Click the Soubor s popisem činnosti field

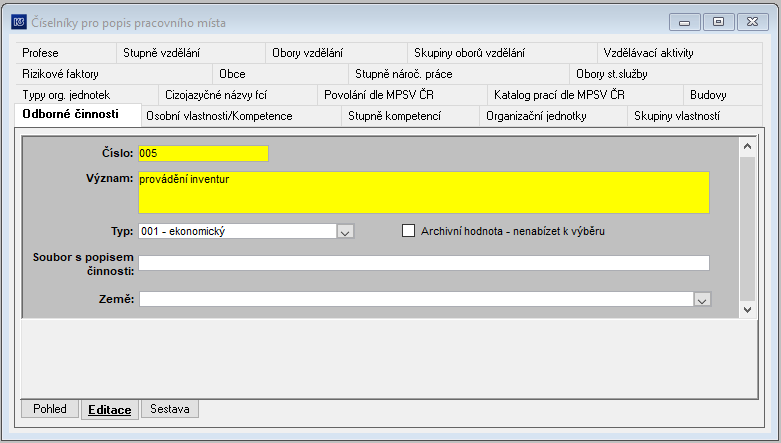[x=424, y=263]
